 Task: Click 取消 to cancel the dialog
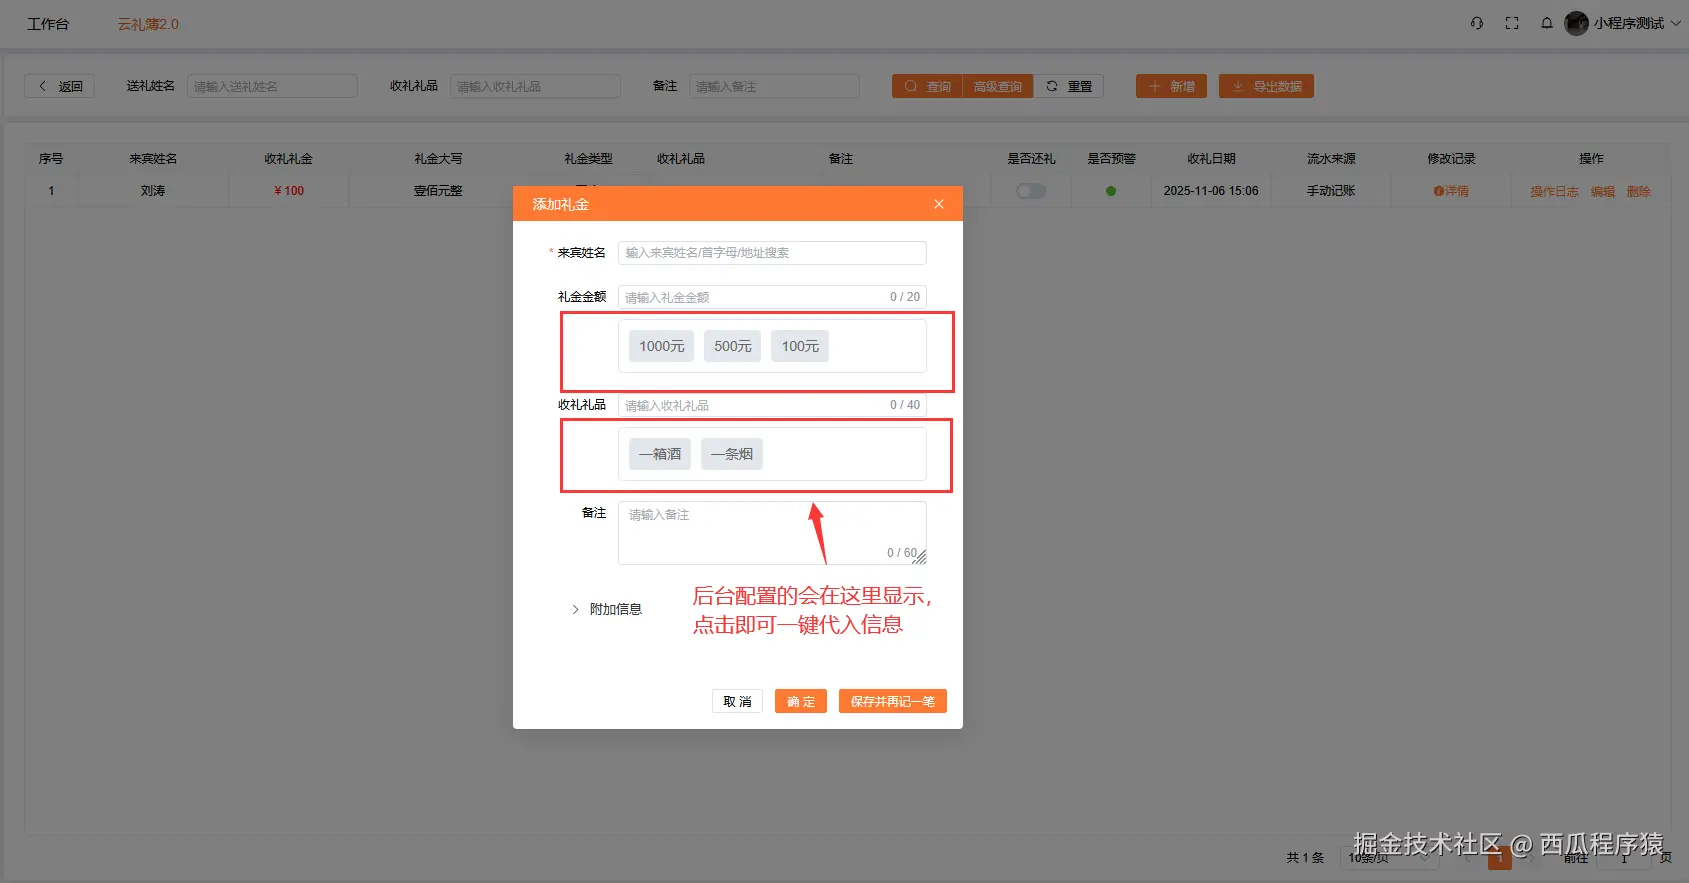(x=737, y=702)
